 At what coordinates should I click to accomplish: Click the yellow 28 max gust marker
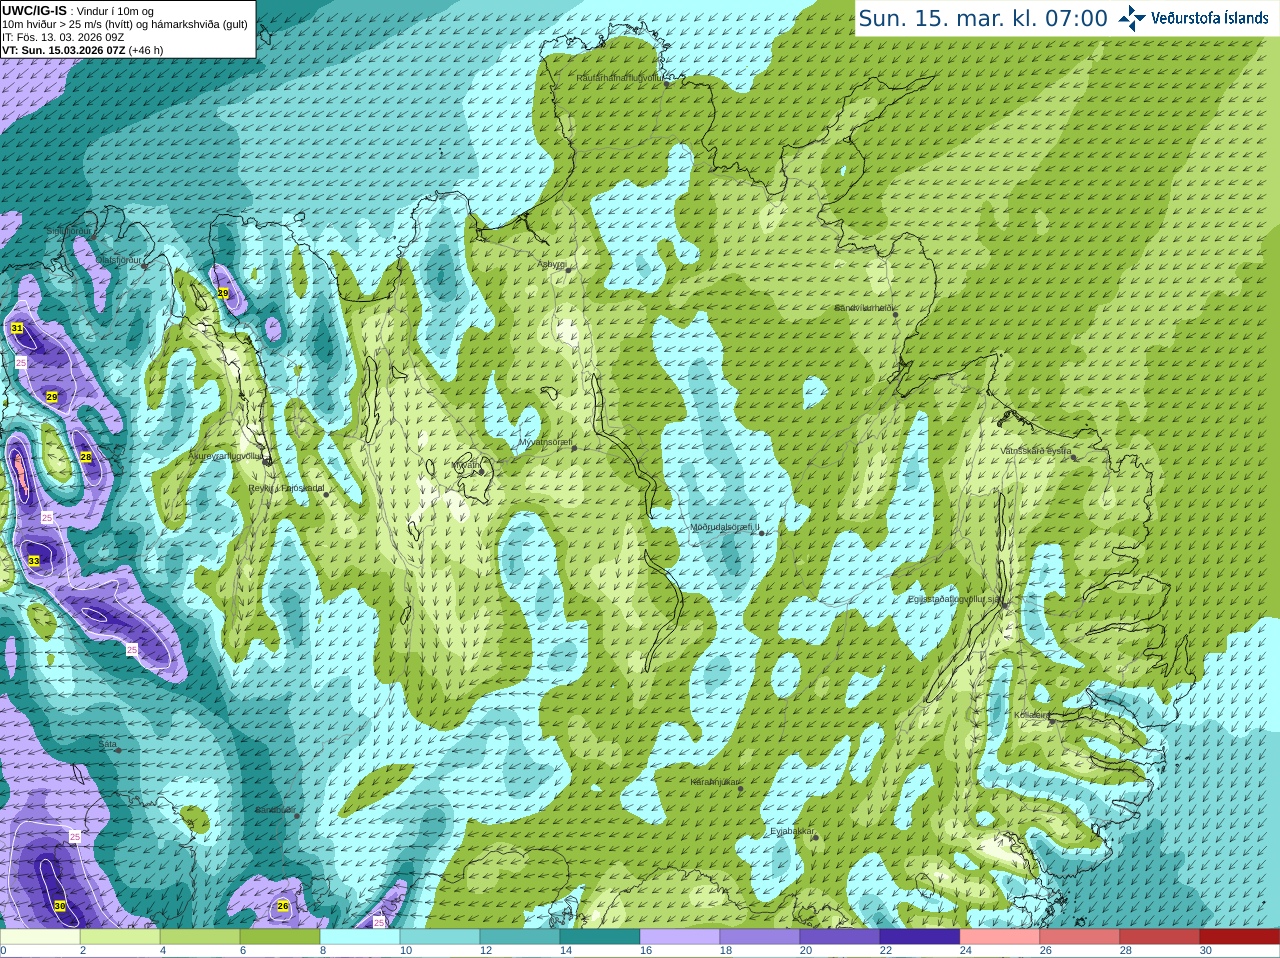click(x=86, y=456)
